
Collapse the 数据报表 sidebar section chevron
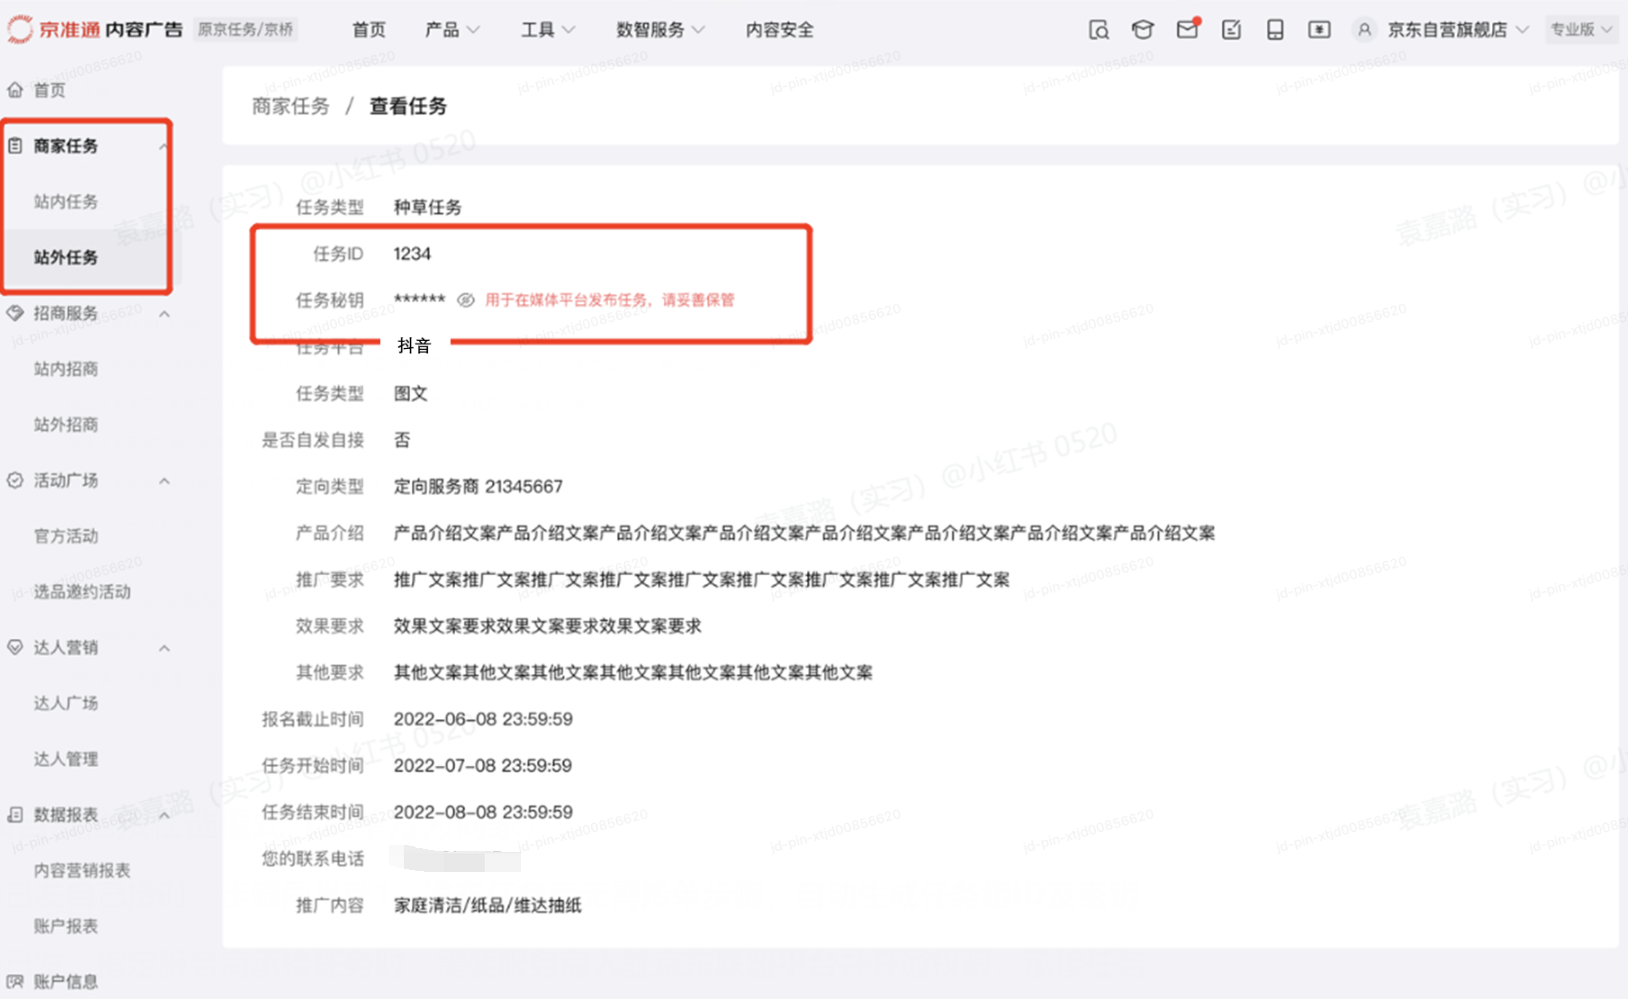coord(164,815)
